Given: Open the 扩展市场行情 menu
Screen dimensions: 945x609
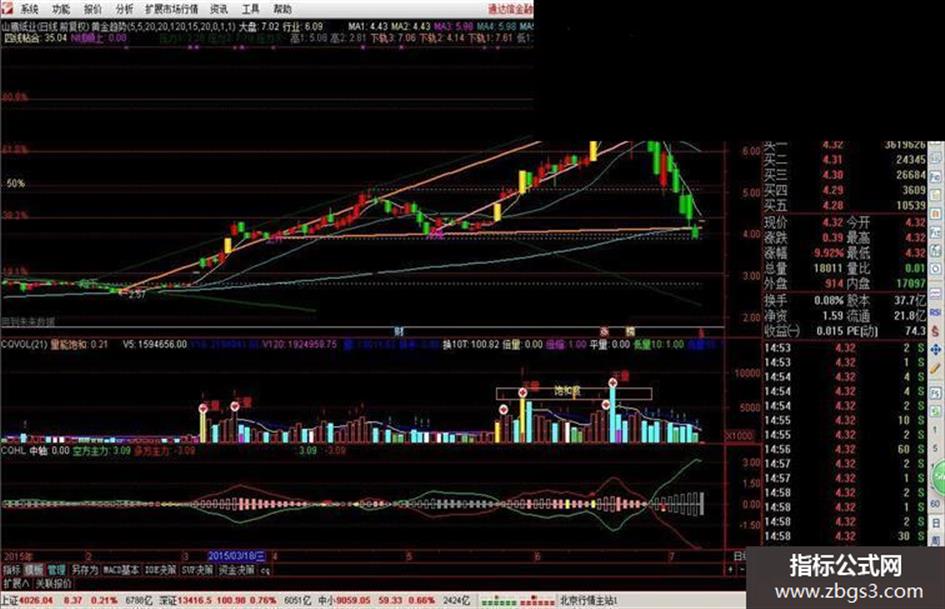Looking at the screenshot, I should point(172,9).
